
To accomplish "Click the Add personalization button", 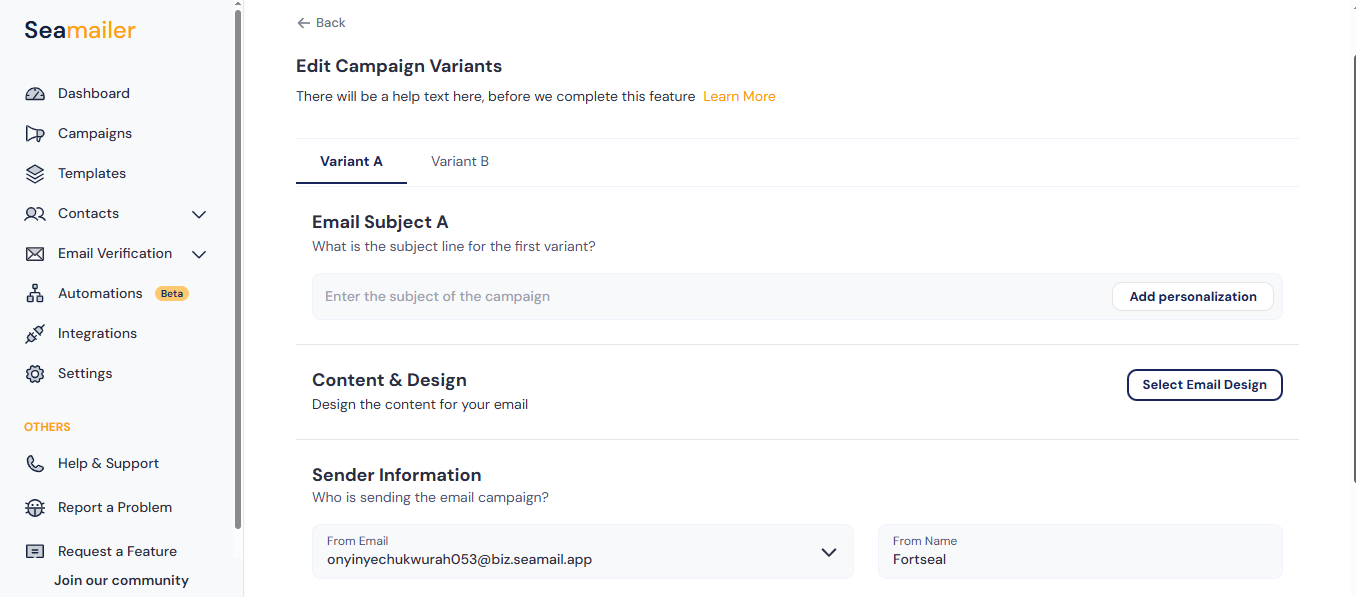I will (x=1192, y=297).
